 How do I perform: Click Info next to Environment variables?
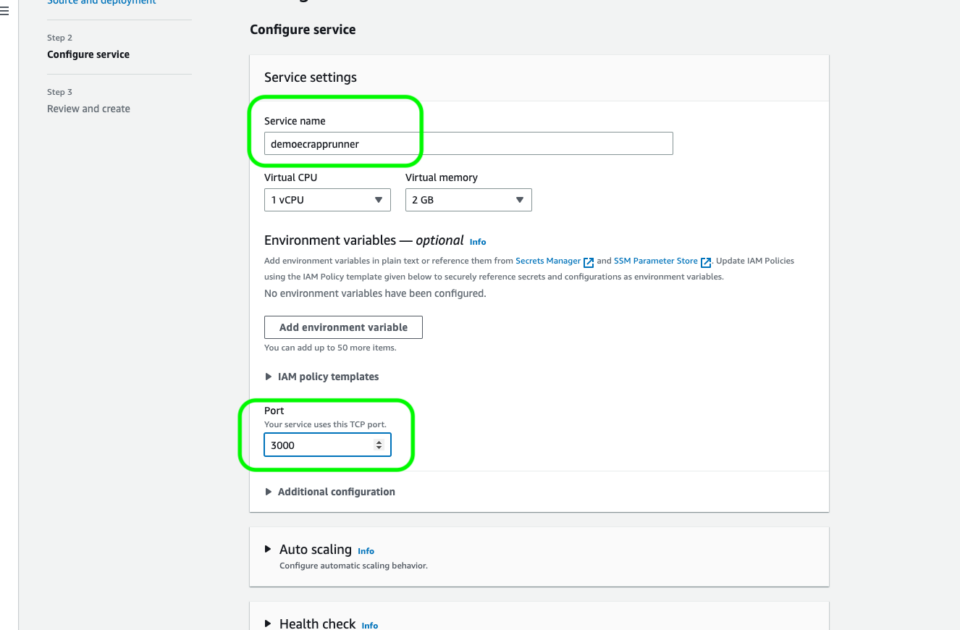(x=477, y=241)
